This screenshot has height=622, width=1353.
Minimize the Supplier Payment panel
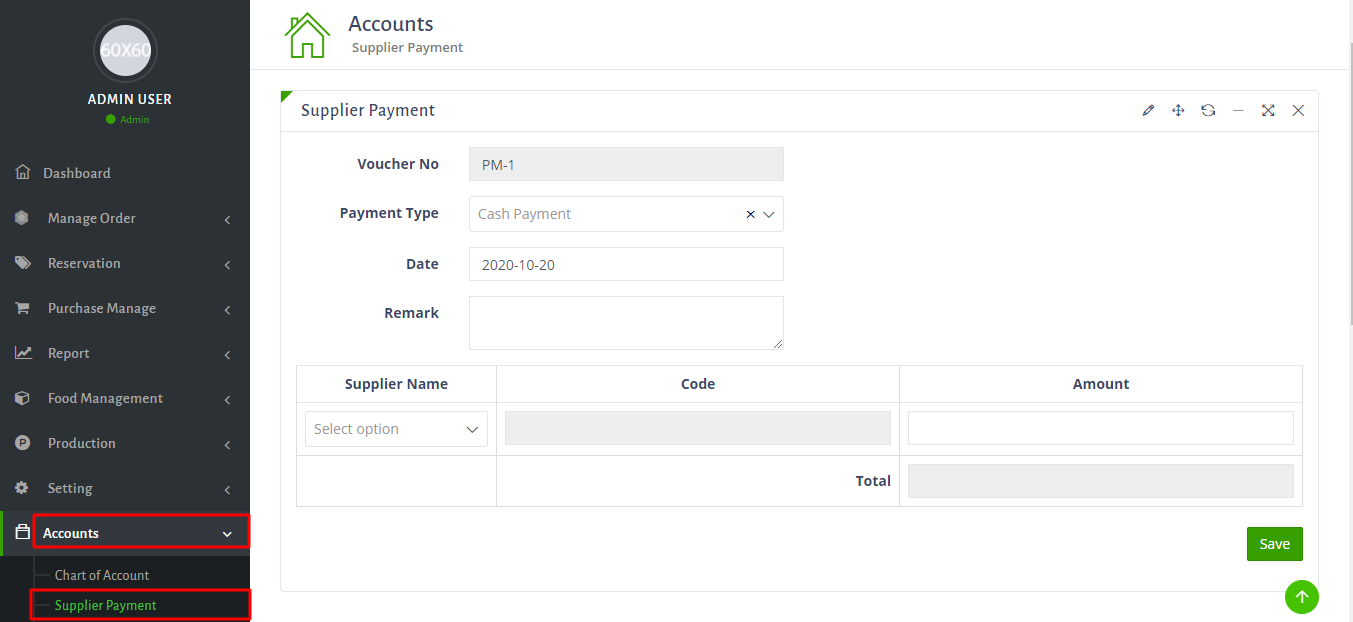1238,111
